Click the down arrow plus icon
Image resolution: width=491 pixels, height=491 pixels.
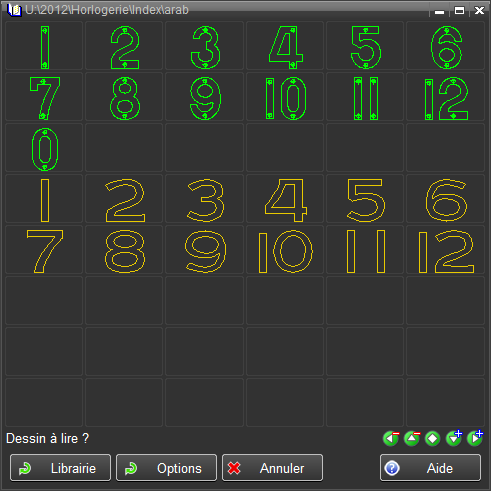[454, 438]
